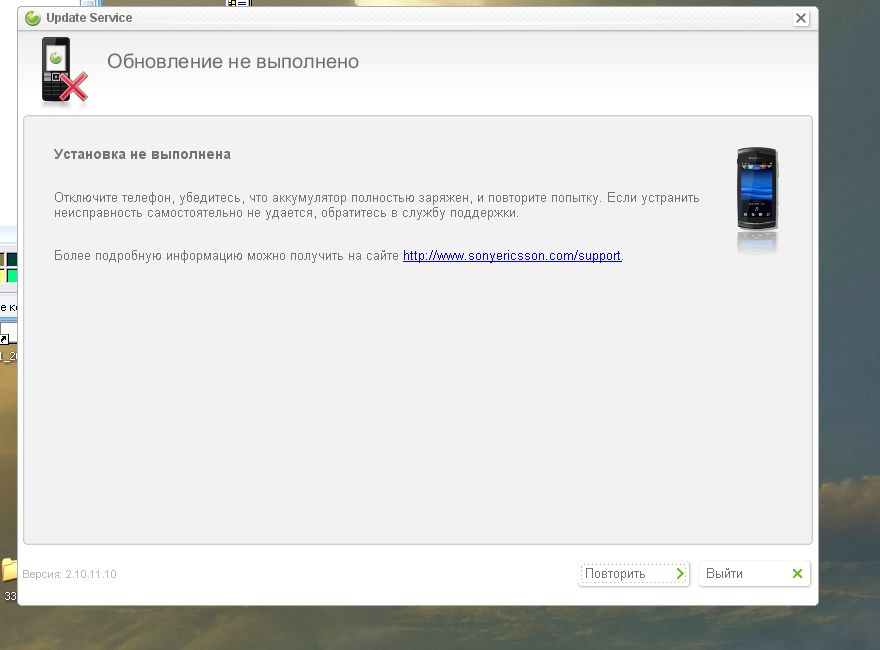Click the Sony Ericsson logo in title bar
This screenshot has width=880, height=650.
pyautogui.click(x=33, y=18)
